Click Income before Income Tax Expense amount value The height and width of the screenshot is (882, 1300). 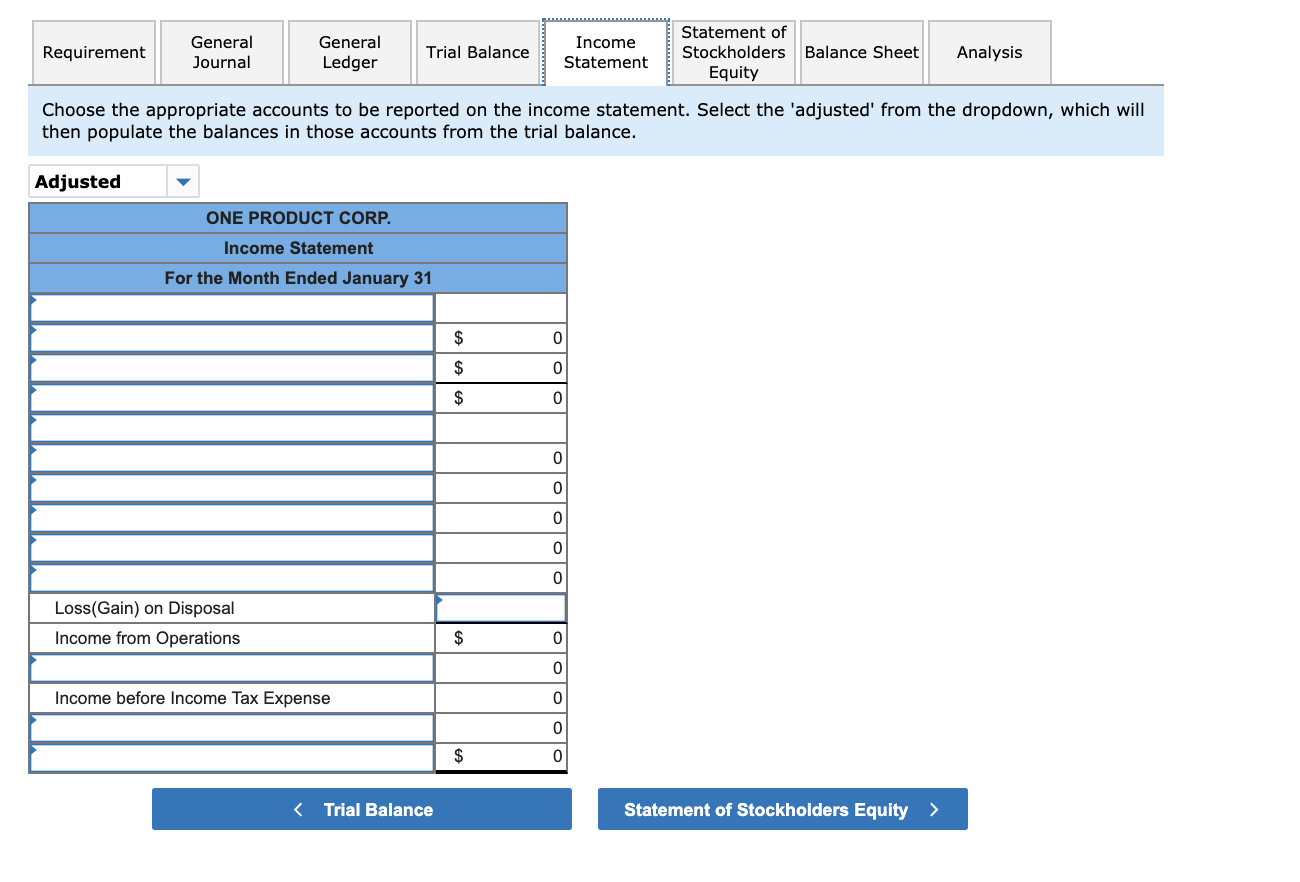[x=501, y=698]
